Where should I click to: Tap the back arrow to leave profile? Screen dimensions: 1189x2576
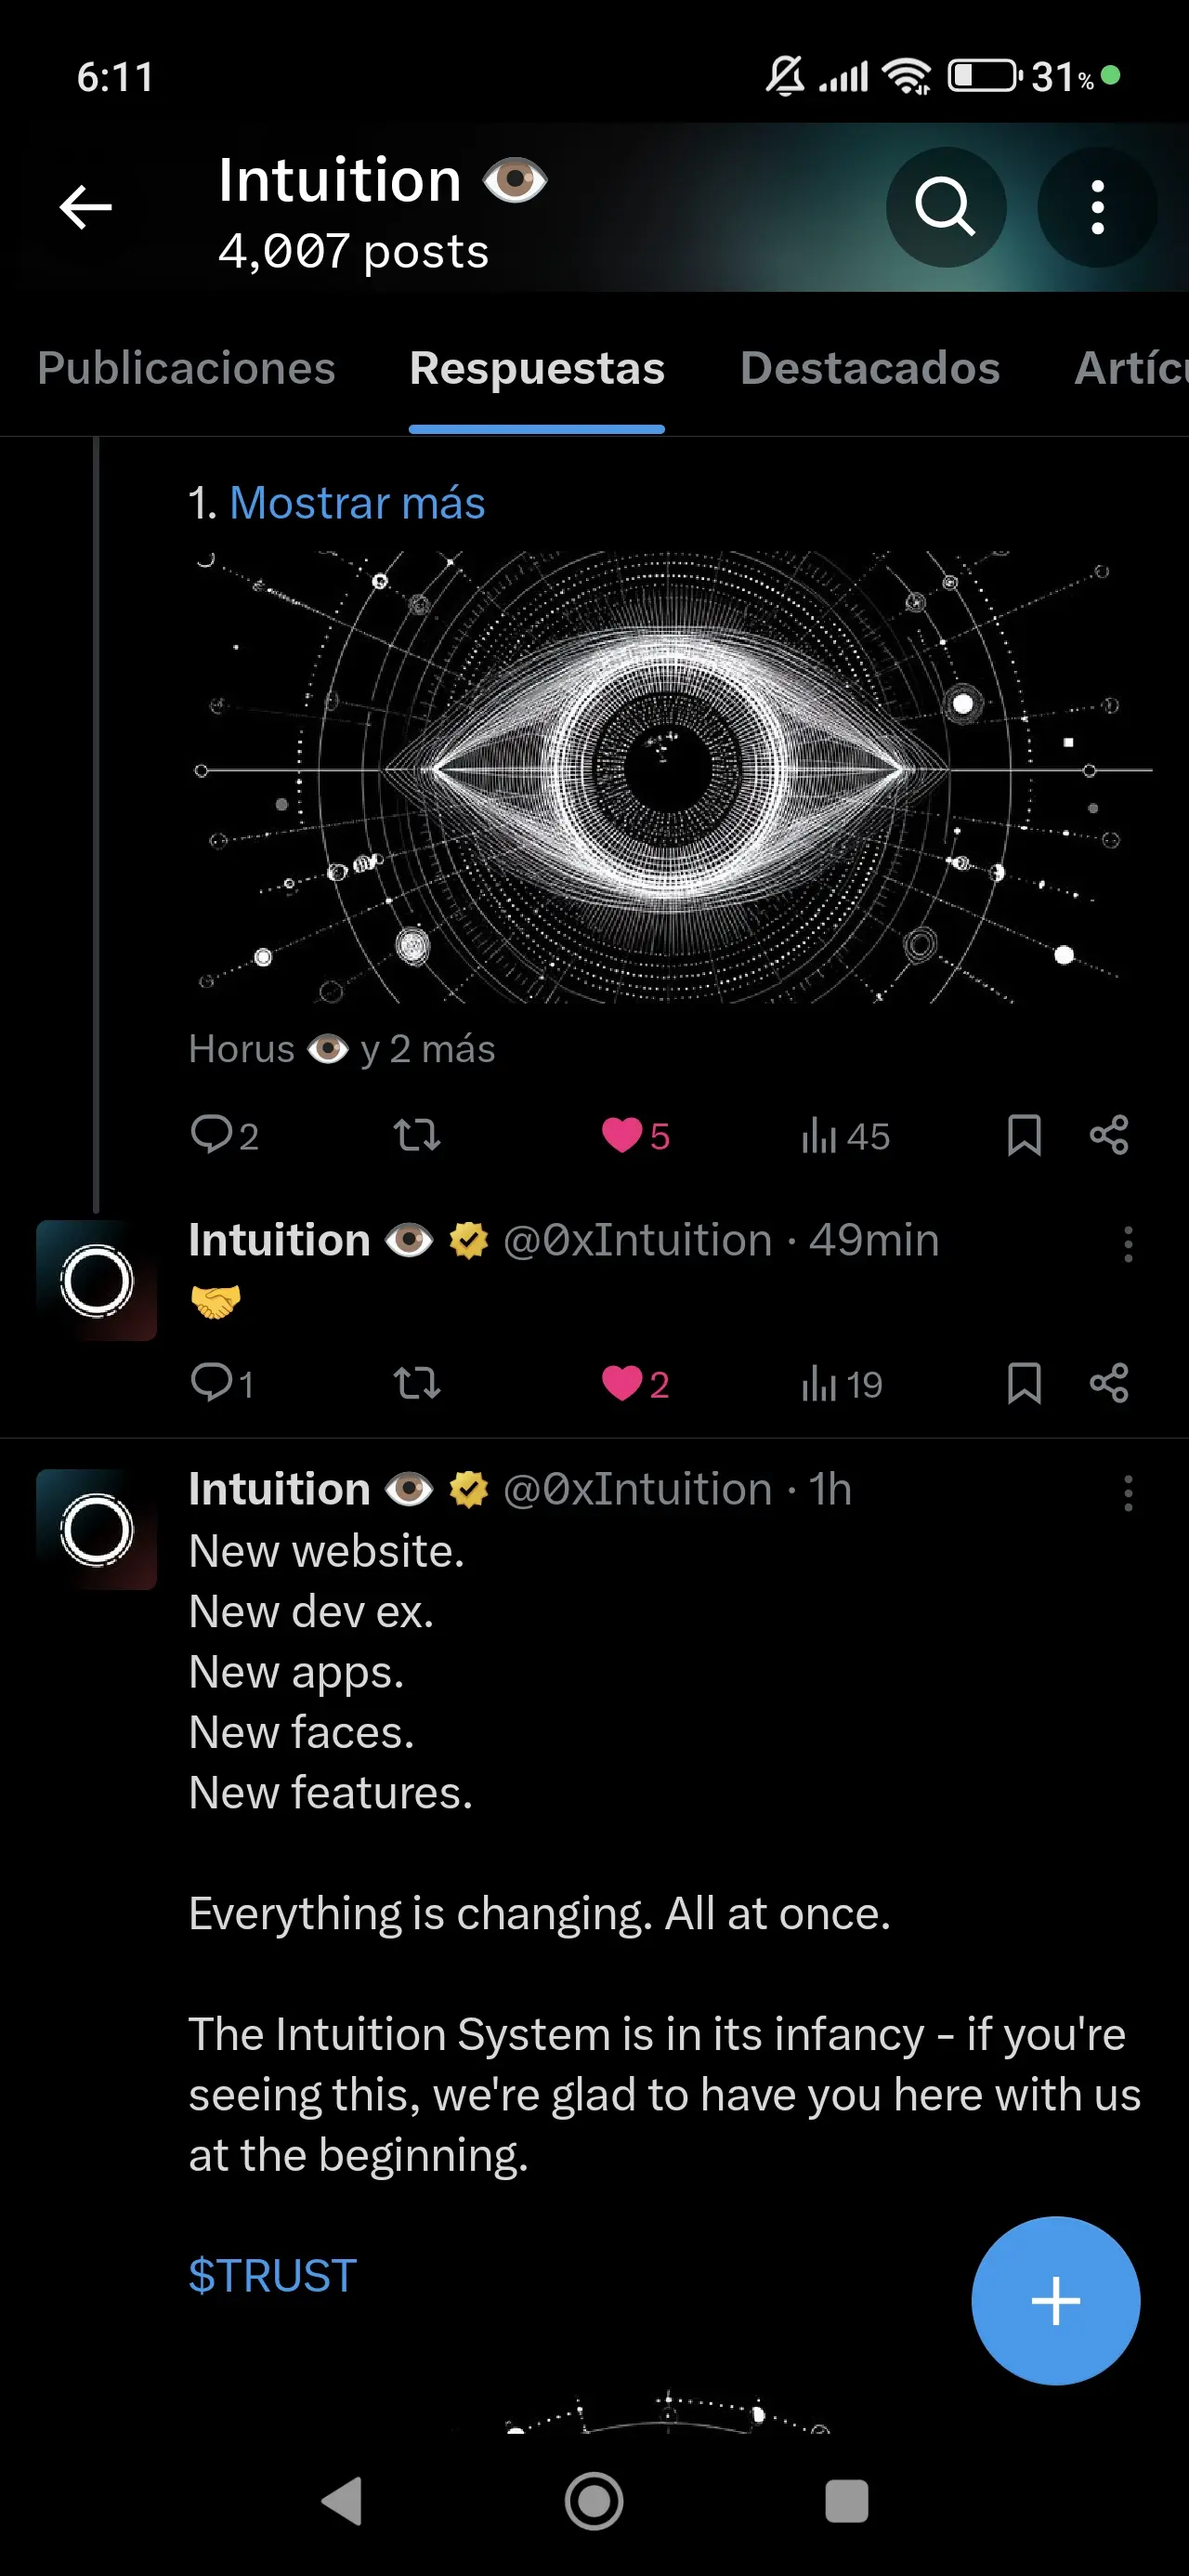pos(86,207)
